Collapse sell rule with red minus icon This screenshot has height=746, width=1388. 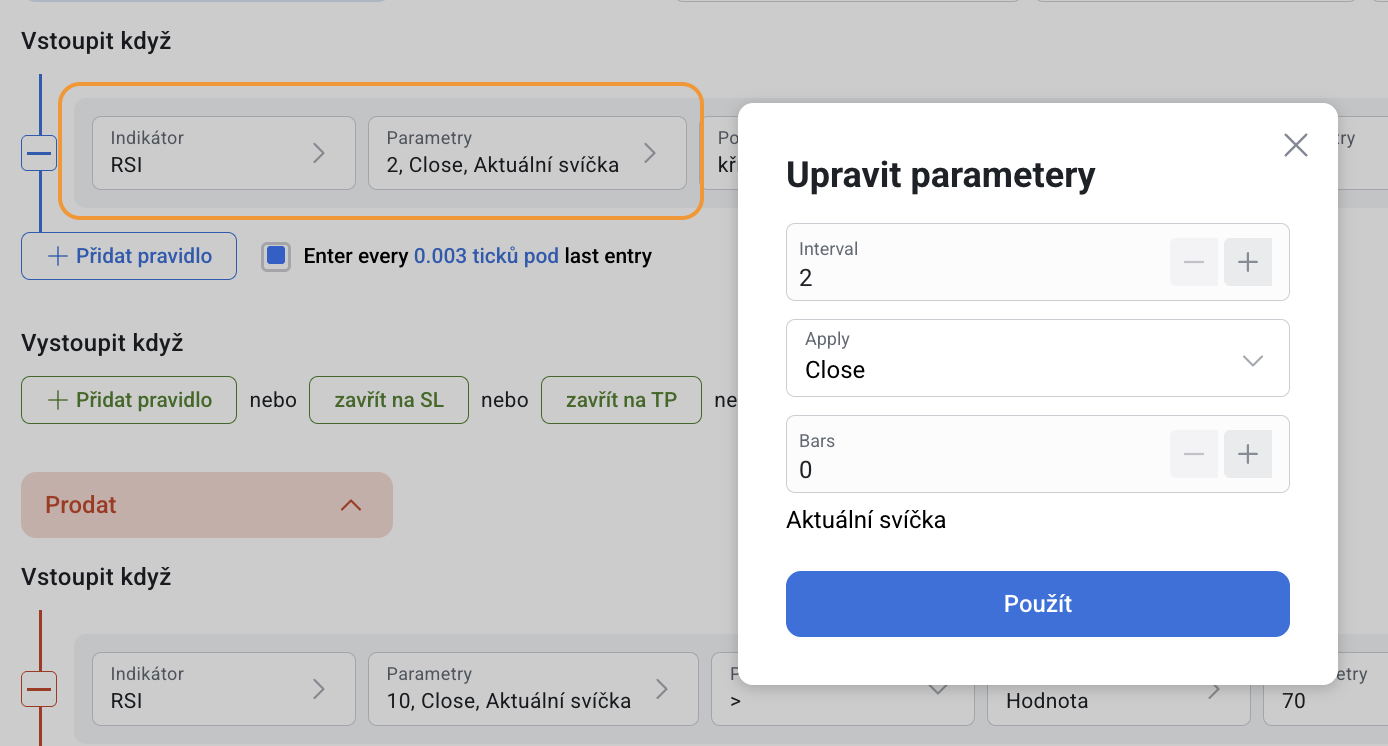click(x=39, y=689)
